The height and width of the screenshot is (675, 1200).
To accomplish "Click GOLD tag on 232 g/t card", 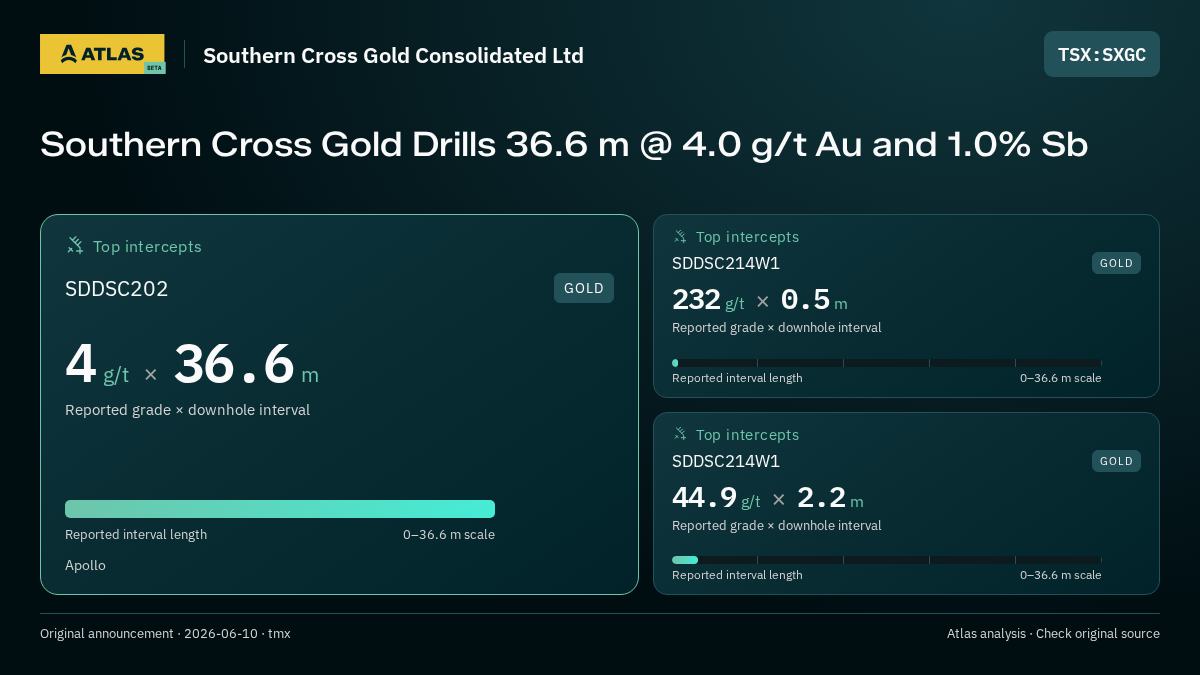I will pyautogui.click(x=1116, y=263).
